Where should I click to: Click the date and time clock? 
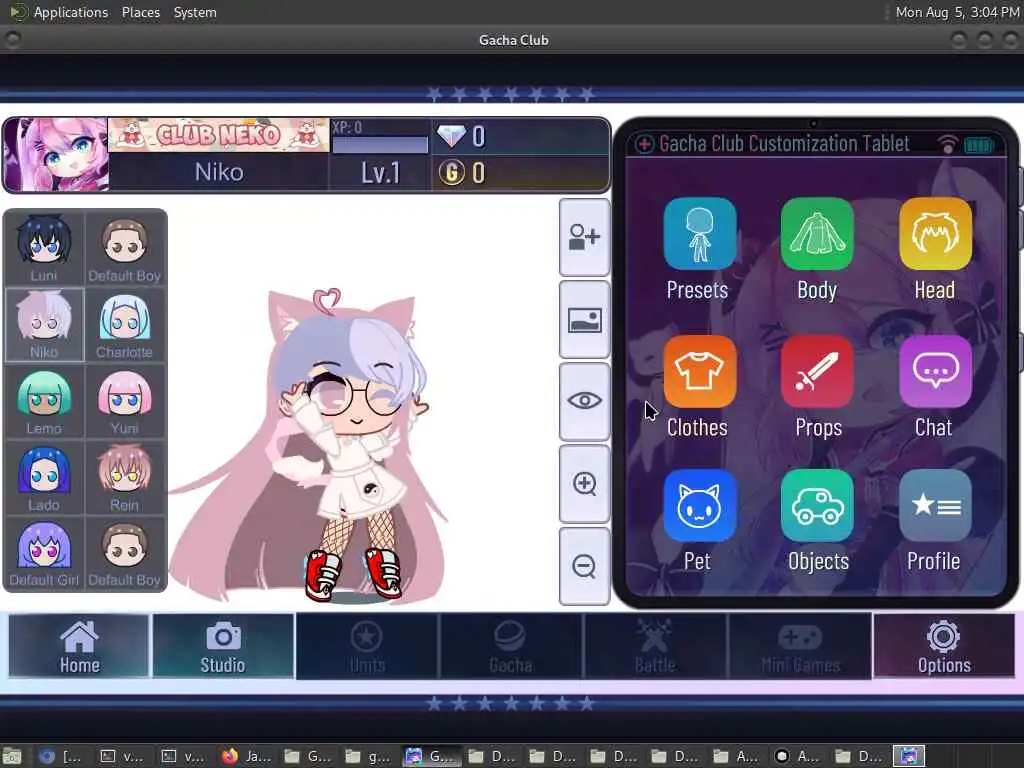pyautogui.click(x=957, y=12)
